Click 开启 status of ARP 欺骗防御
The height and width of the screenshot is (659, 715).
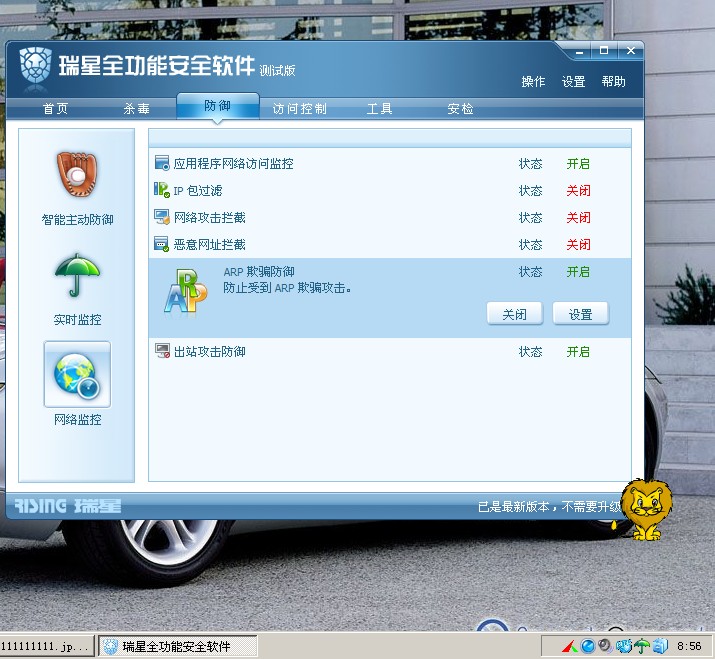click(x=578, y=272)
